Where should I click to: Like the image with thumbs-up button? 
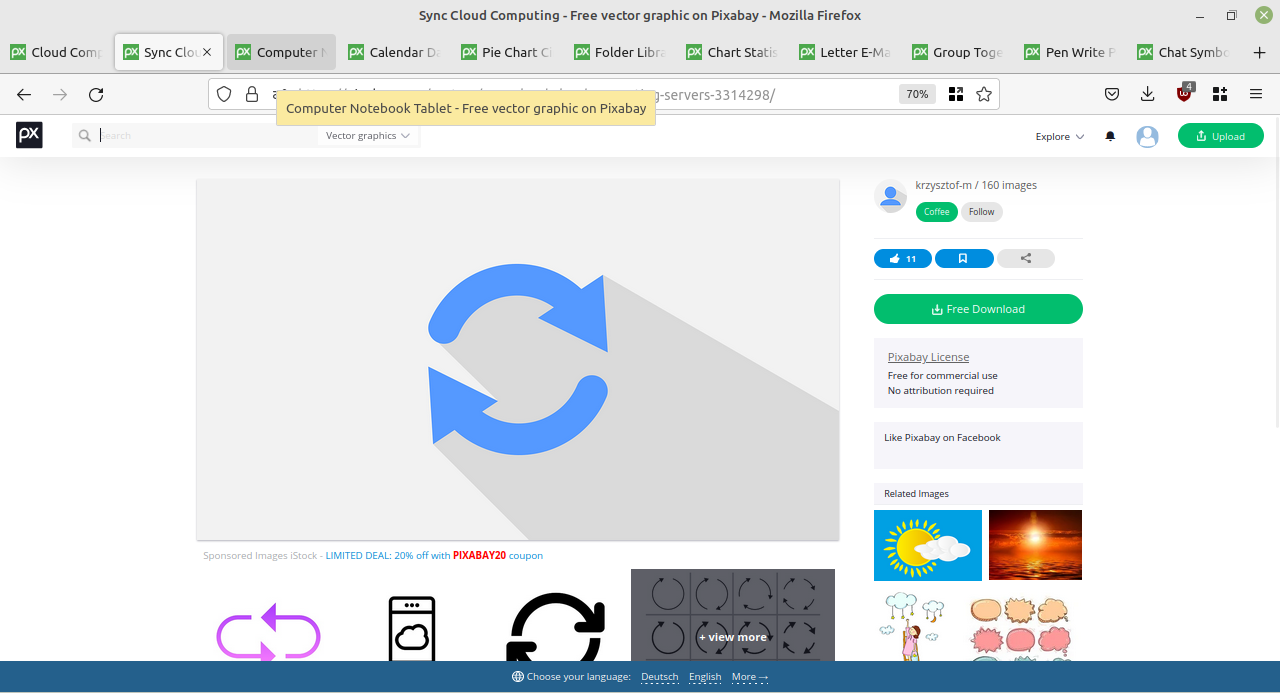click(x=903, y=259)
